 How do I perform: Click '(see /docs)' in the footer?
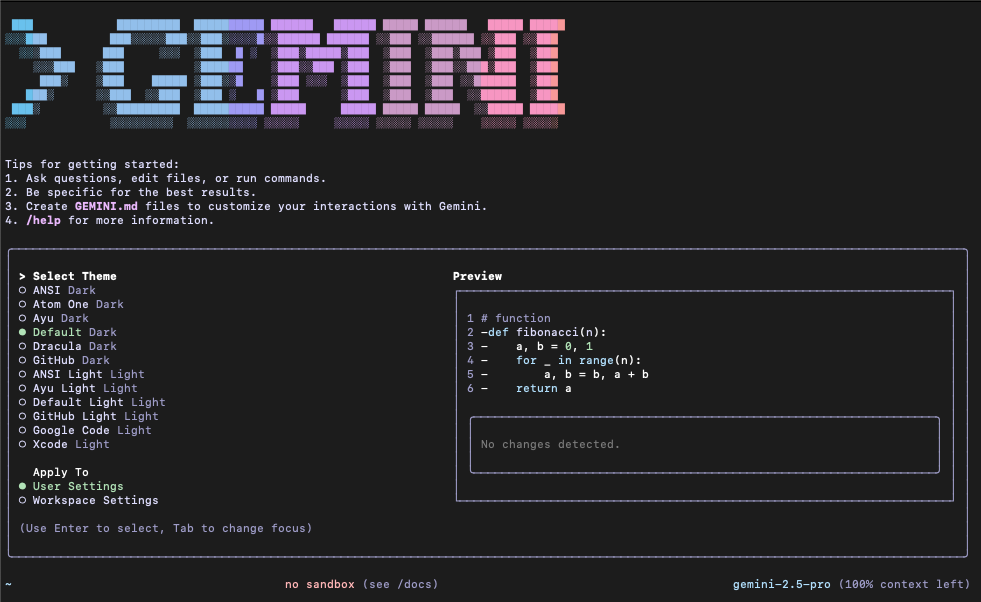tap(400, 584)
